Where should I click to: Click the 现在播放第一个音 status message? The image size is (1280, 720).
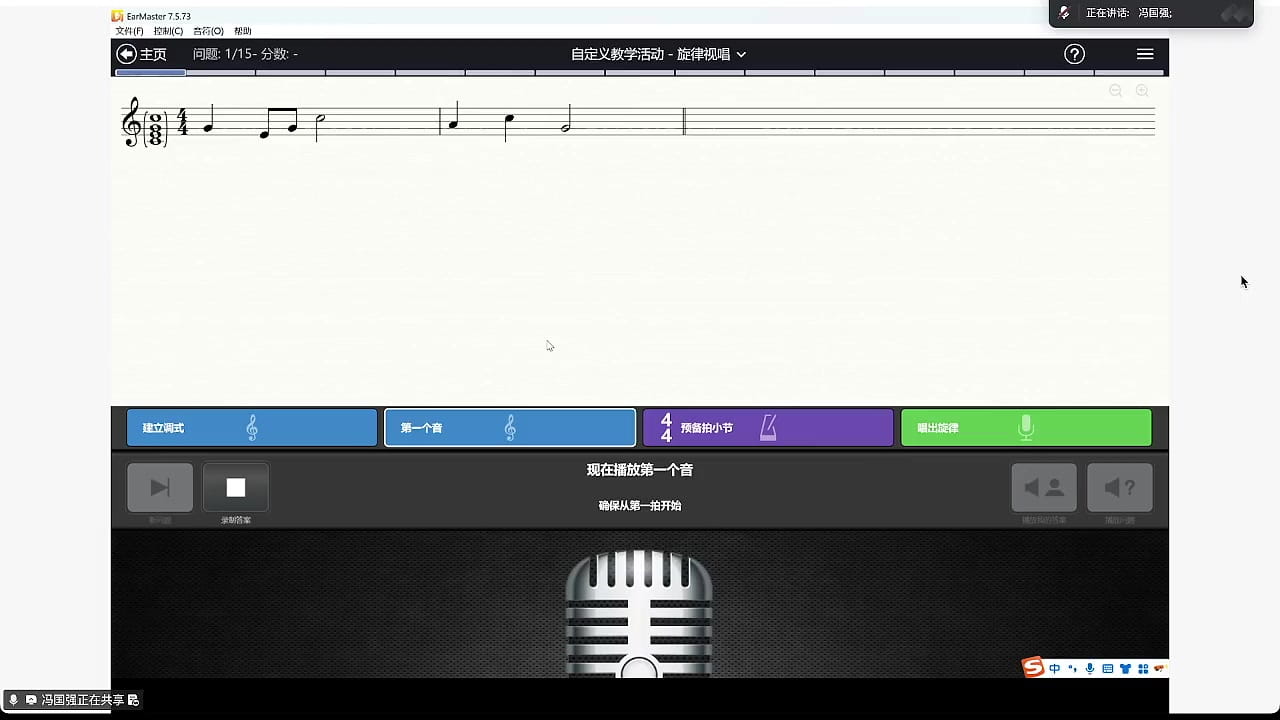coord(640,470)
